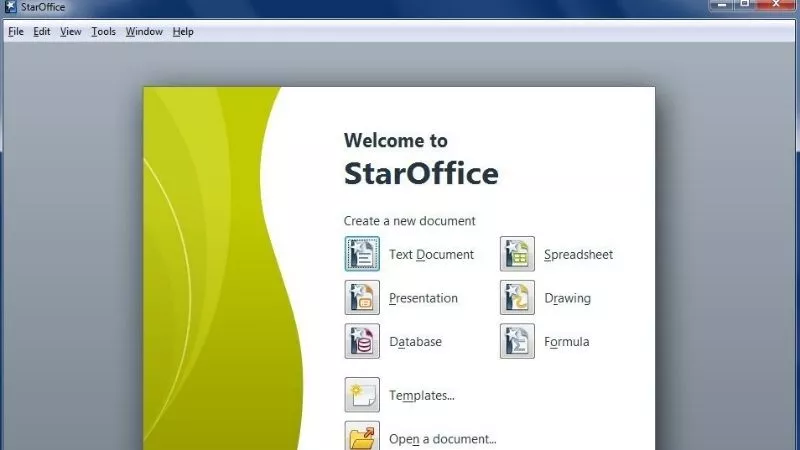Image resolution: width=800 pixels, height=450 pixels.
Task: Click the Spreadsheet icon
Action: coord(517,254)
